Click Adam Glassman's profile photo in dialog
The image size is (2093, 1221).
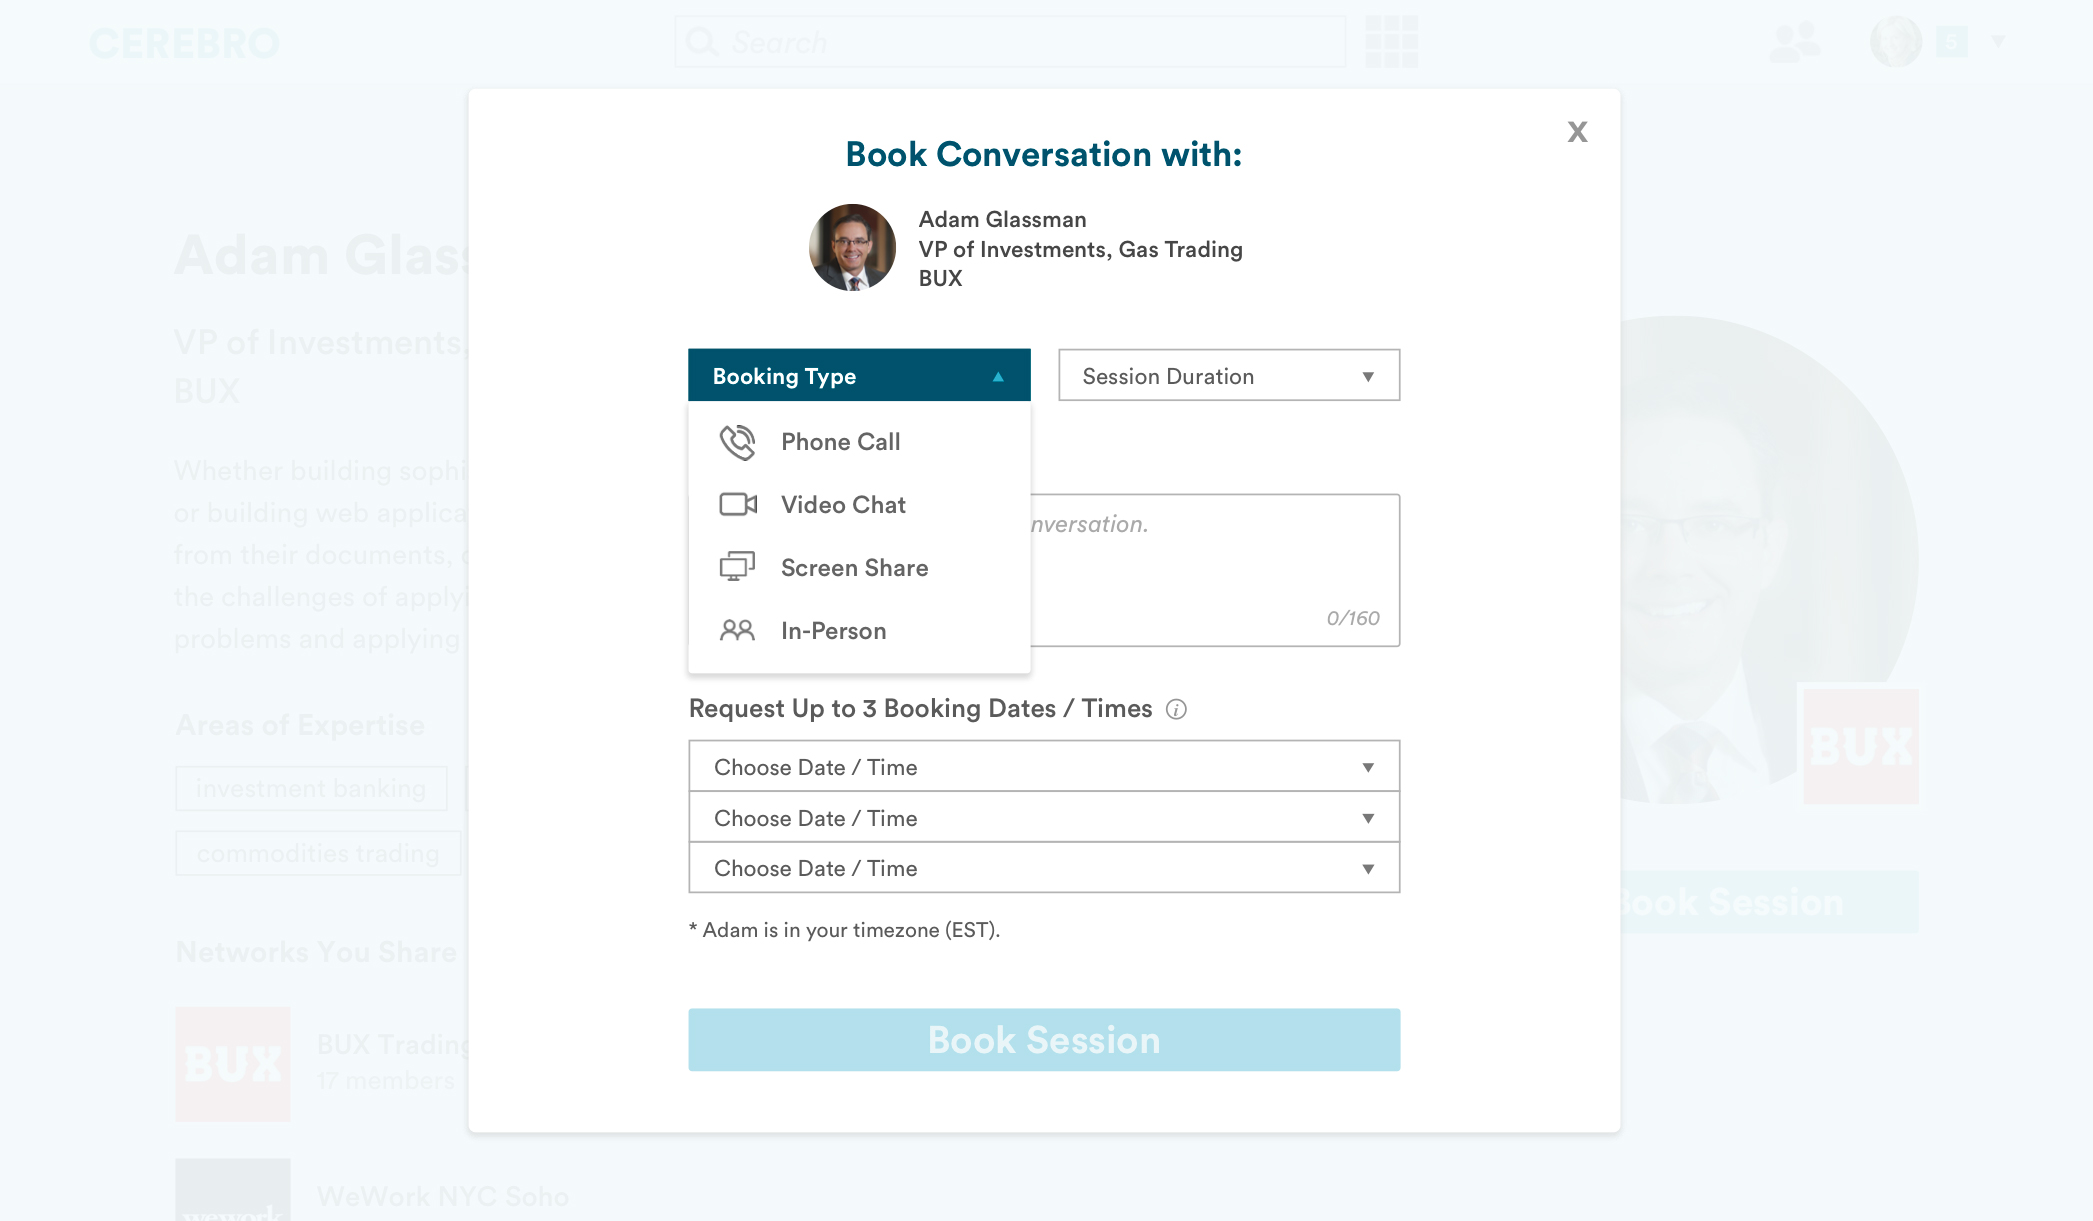(x=852, y=248)
